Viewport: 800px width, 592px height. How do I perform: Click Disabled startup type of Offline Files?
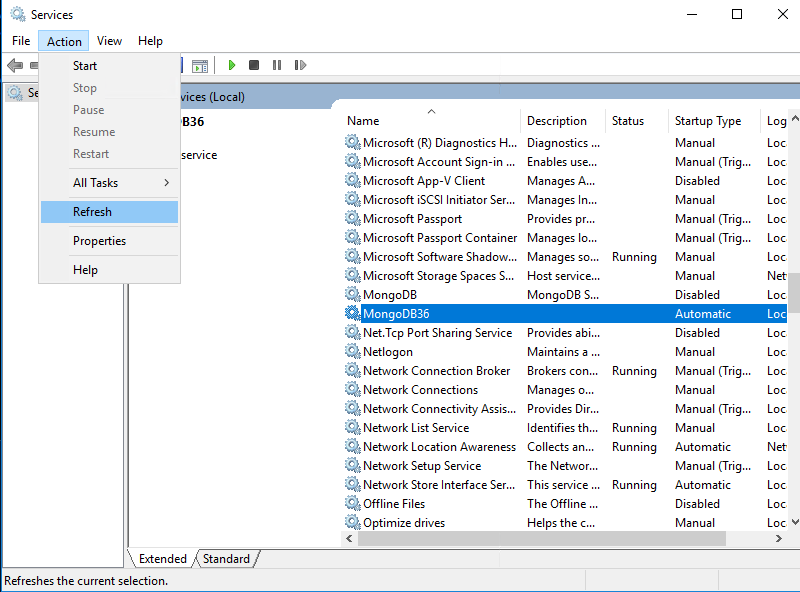click(697, 504)
